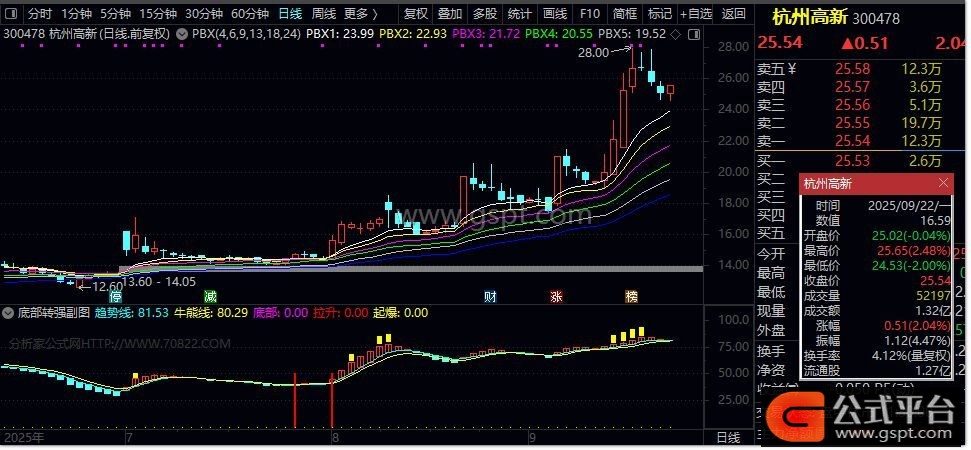This screenshot has height=450, width=971.
Task: Click the diamond icon after PBX5
Action: pos(676,35)
